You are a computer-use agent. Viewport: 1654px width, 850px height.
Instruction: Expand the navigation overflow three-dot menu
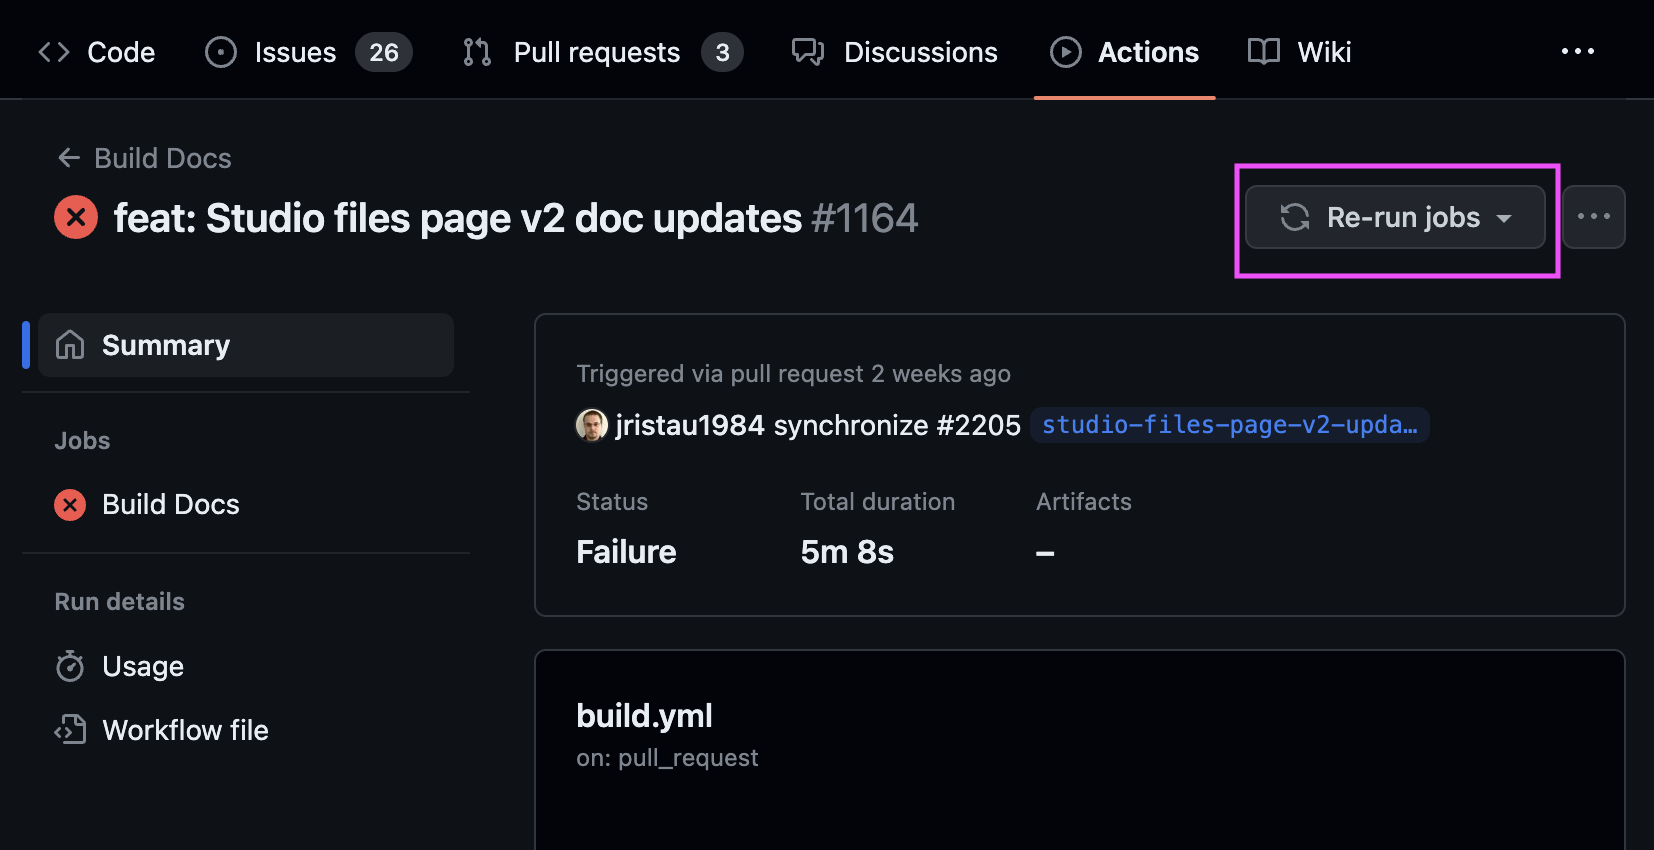point(1577,52)
